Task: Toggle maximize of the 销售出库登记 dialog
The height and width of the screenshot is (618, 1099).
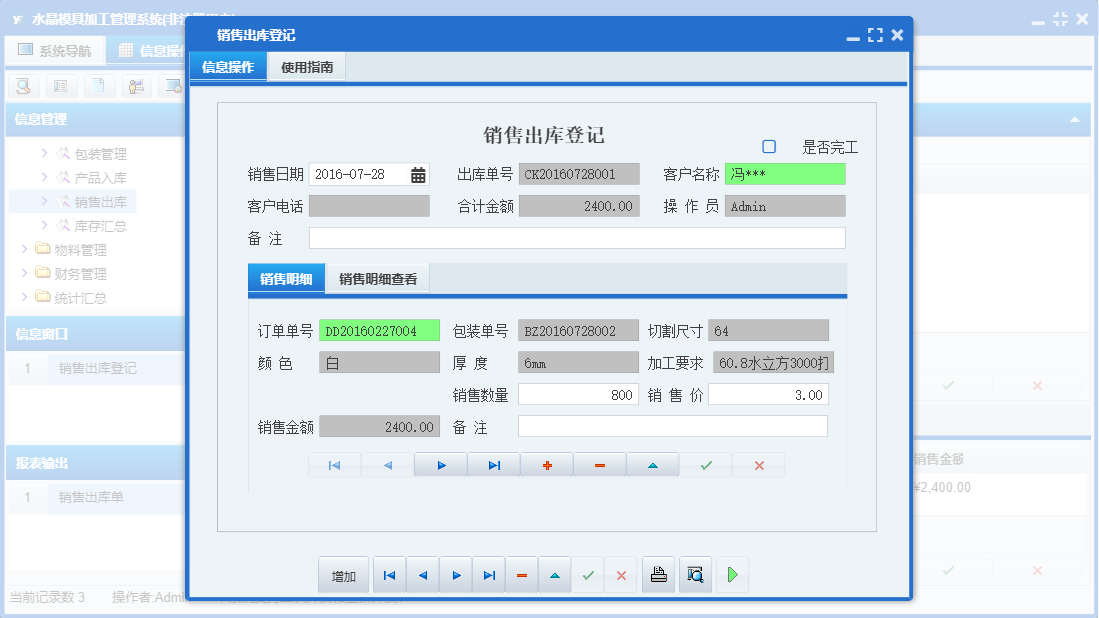Action: pyautogui.click(x=874, y=34)
